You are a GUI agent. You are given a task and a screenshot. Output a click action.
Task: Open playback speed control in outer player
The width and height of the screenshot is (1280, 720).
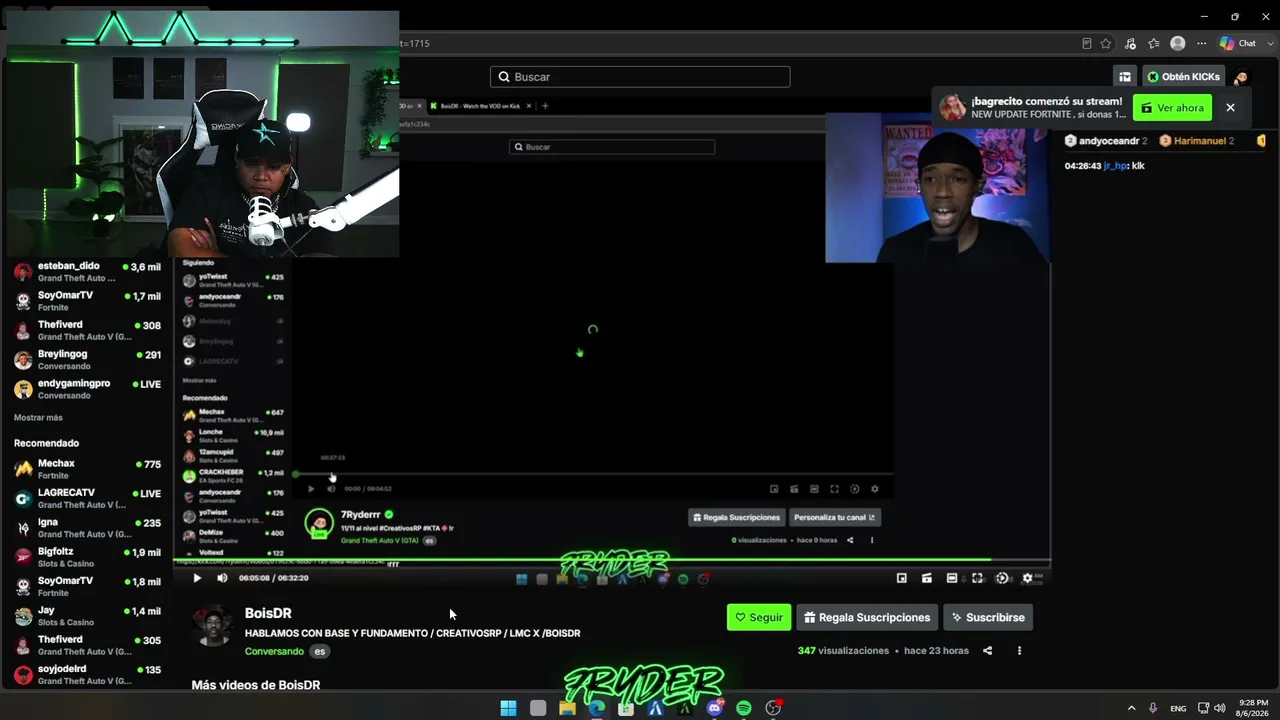[1002, 578]
